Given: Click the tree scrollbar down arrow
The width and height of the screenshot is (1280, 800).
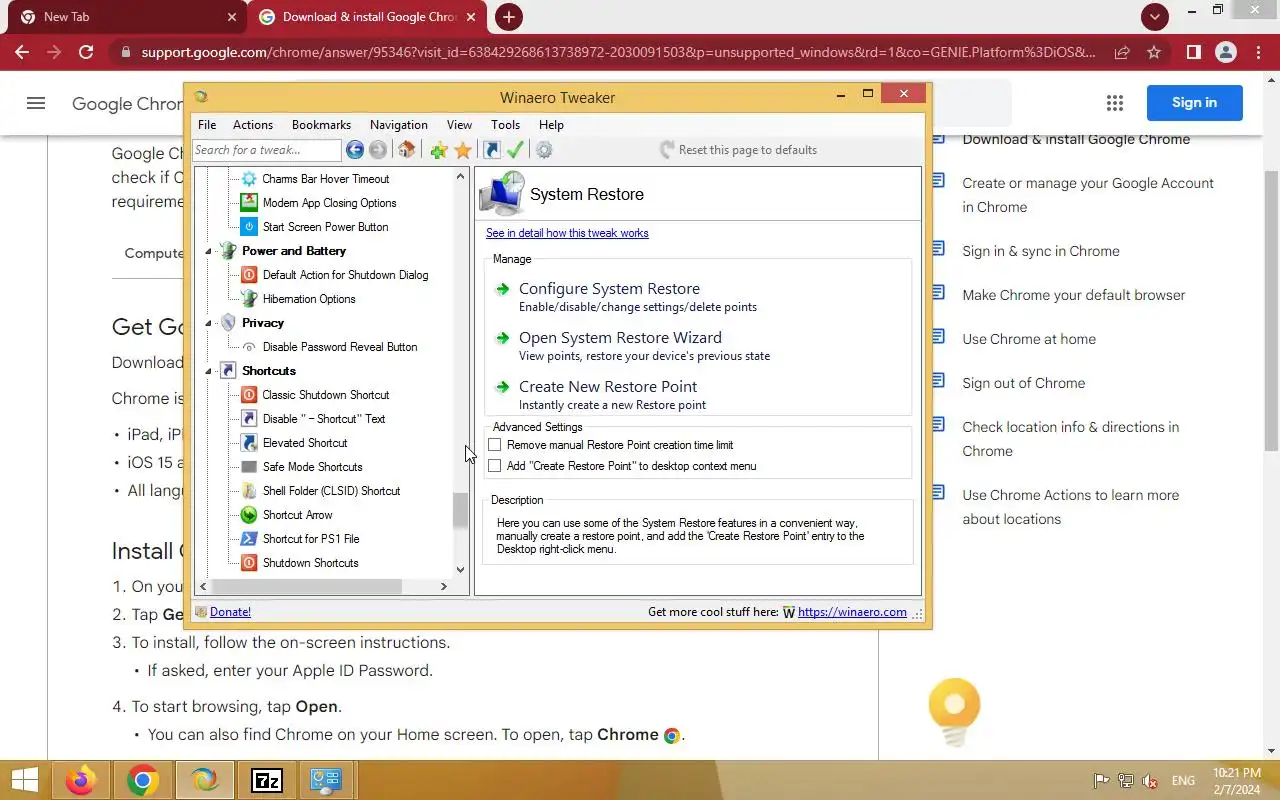Looking at the screenshot, I should pyautogui.click(x=460, y=570).
